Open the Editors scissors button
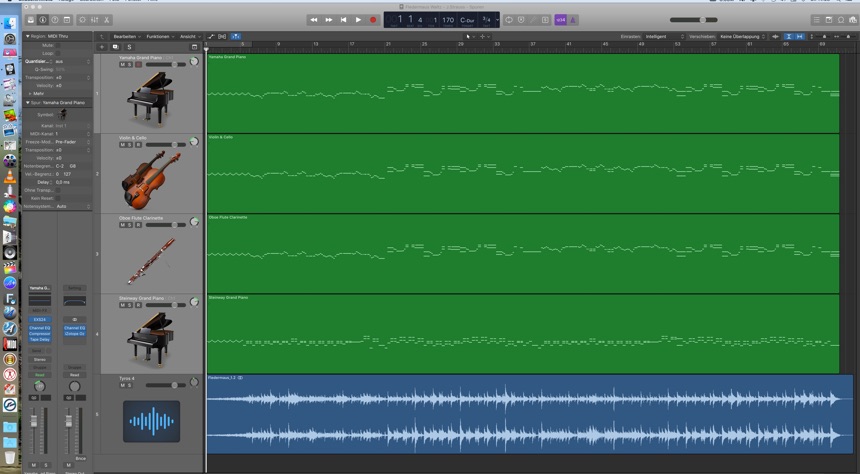This screenshot has height=474, width=860. click(x=106, y=20)
